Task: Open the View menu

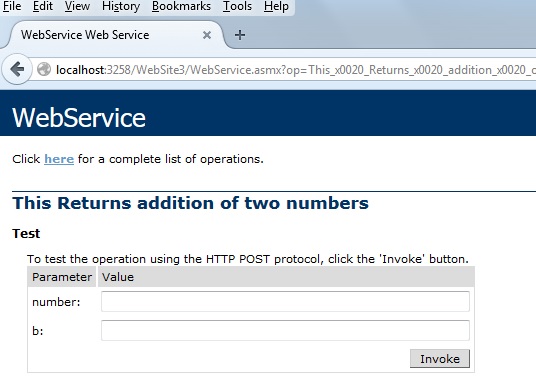Action: 77,6
